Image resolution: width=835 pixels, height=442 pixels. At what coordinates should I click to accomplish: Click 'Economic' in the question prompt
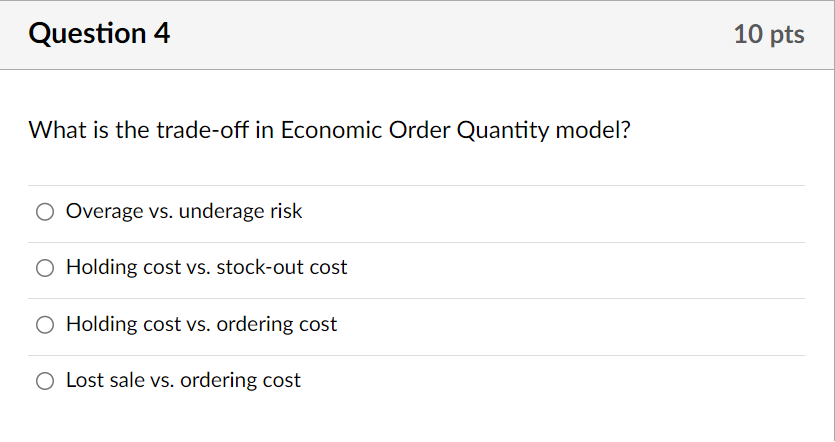click(x=329, y=130)
